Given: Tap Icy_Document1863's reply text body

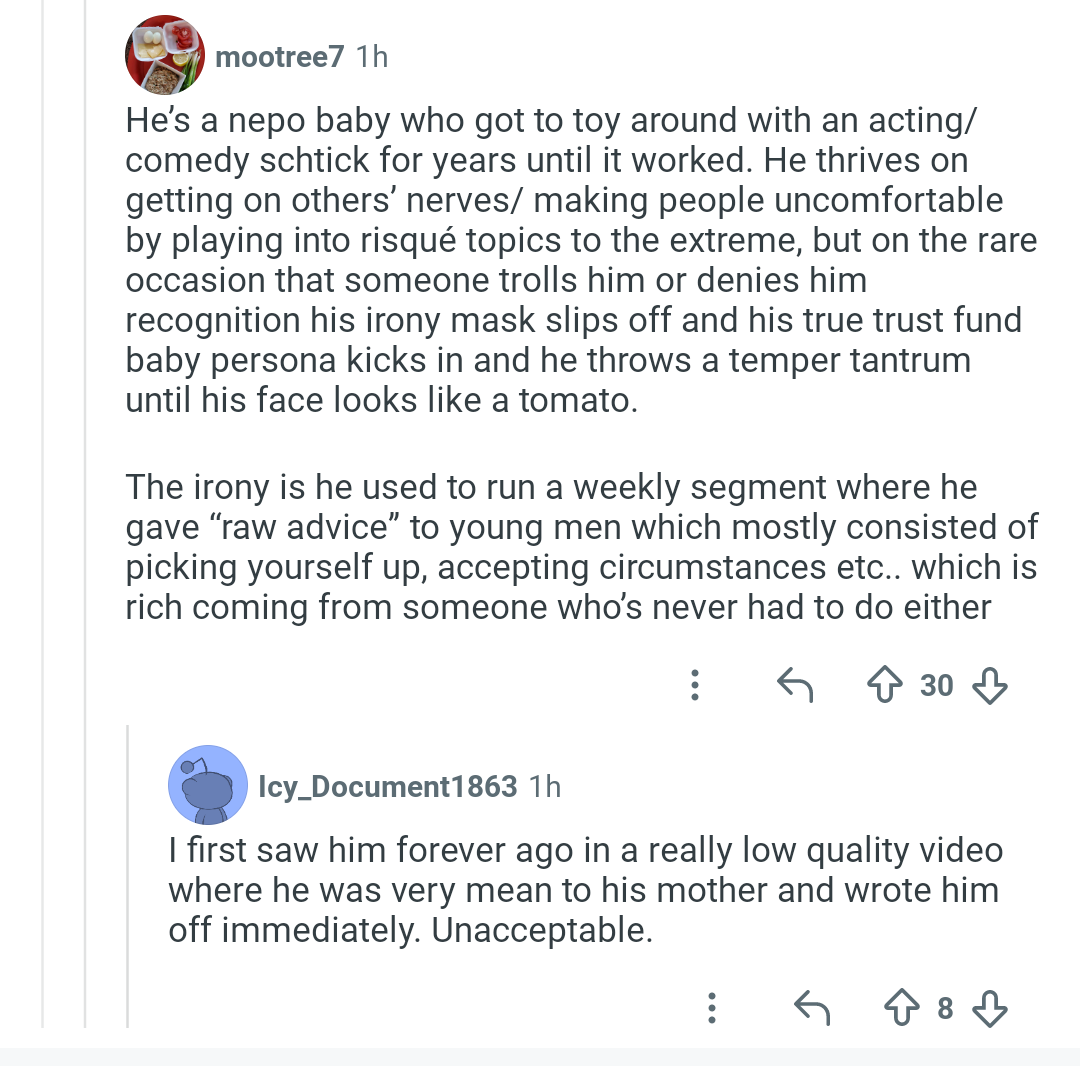Looking at the screenshot, I should coord(585,890).
